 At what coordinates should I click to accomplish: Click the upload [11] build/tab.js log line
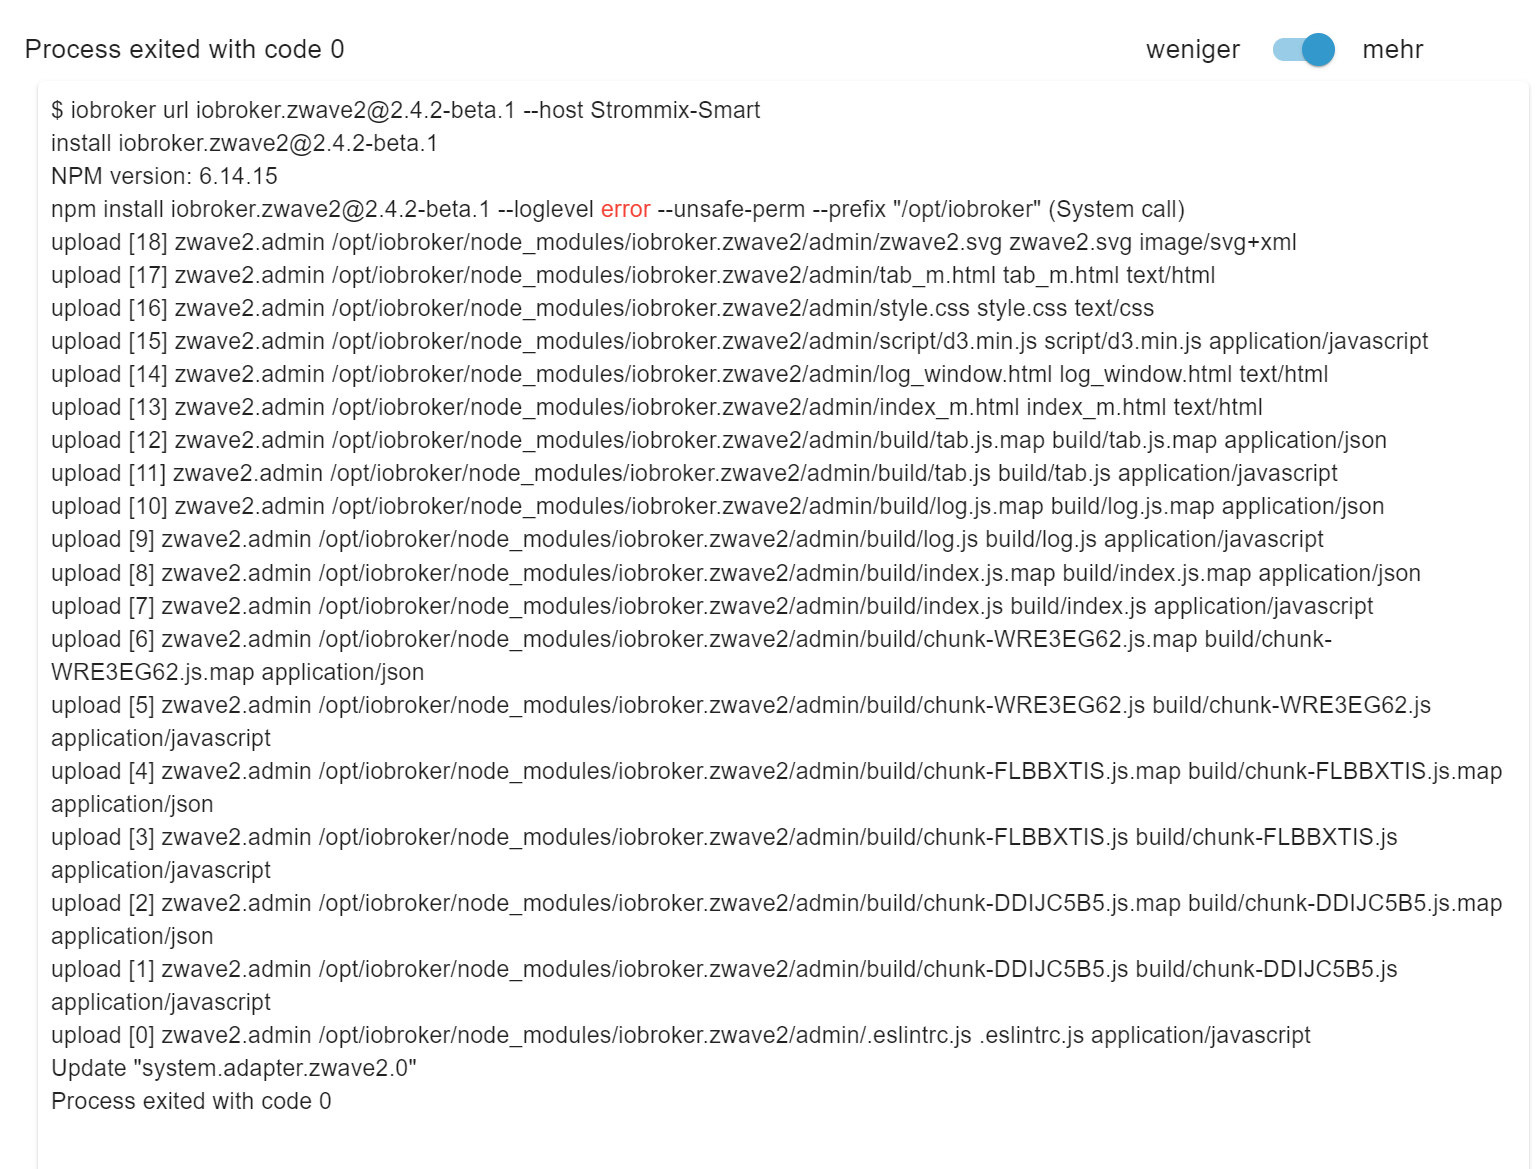694,473
